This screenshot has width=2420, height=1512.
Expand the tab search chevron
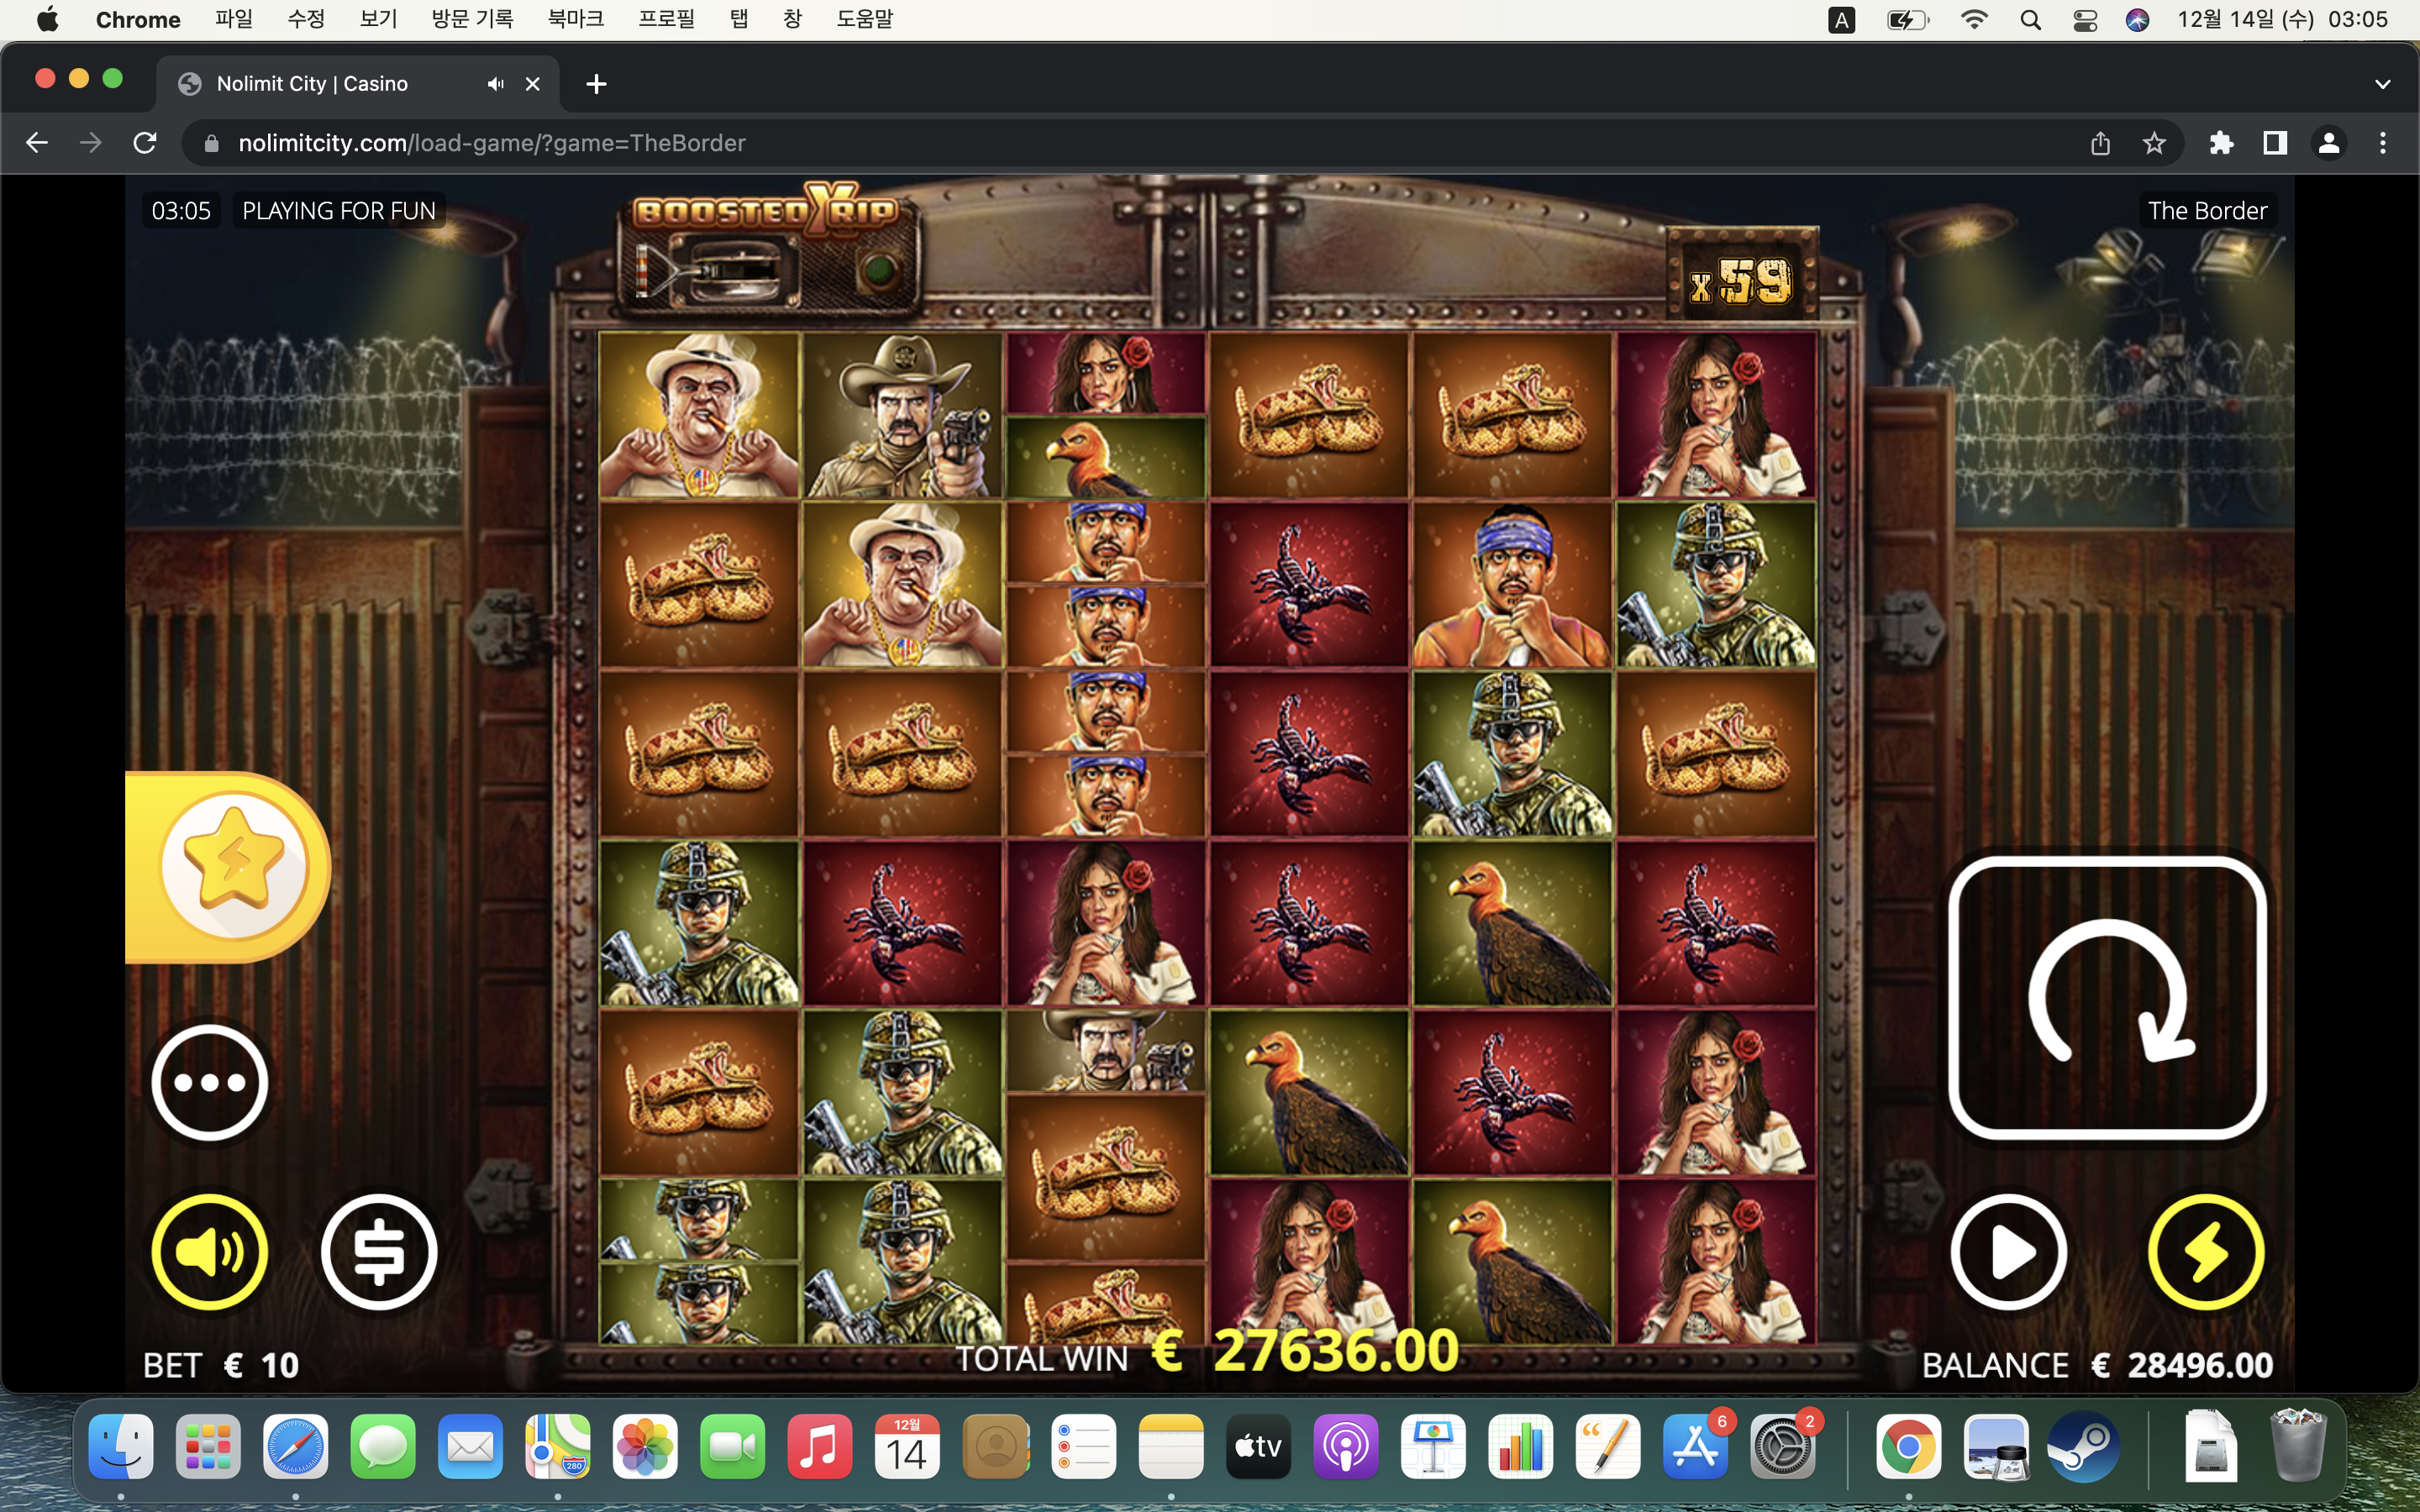click(2382, 84)
